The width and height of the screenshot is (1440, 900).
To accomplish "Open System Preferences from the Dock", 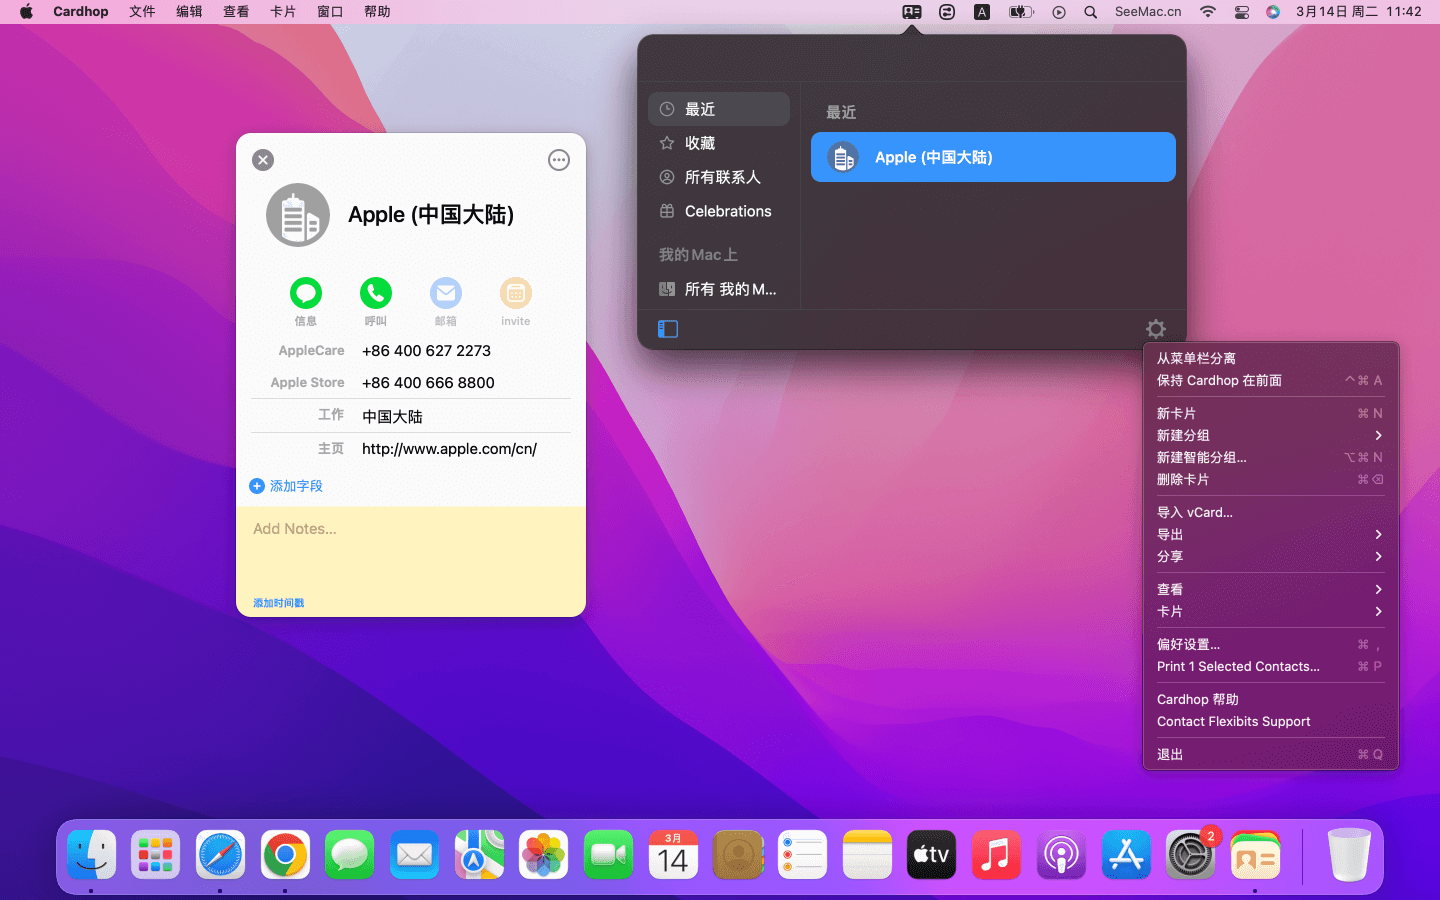I will click(x=1190, y=855).
